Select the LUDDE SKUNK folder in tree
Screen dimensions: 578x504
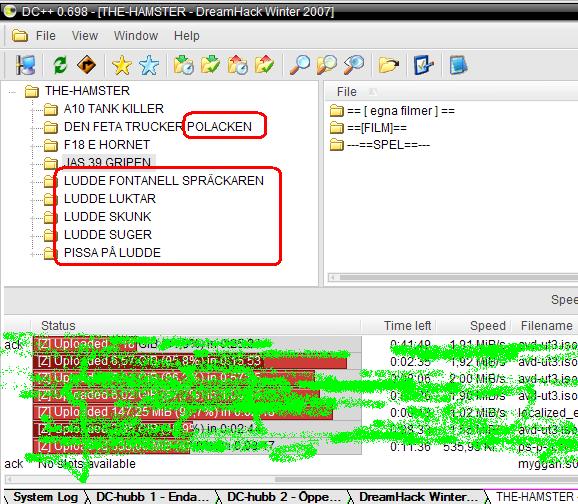point(107,217)
